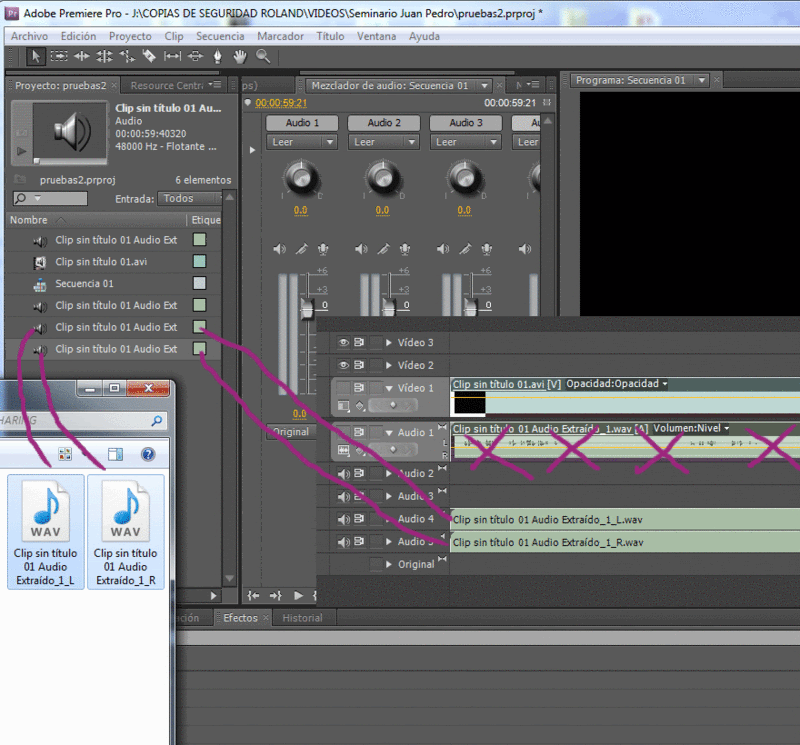Viewport: 800px width, 745px height.
Task: Enable record on Audio 2 mixer channel
Action: point(405,249)
